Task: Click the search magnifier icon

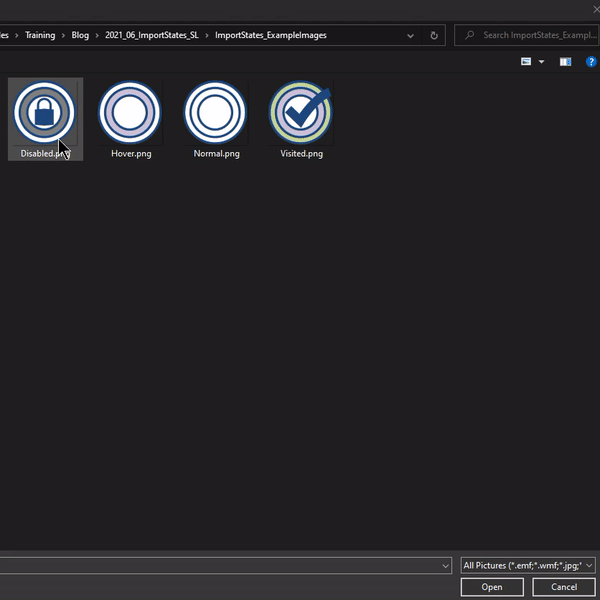Action: coord(469,35)
